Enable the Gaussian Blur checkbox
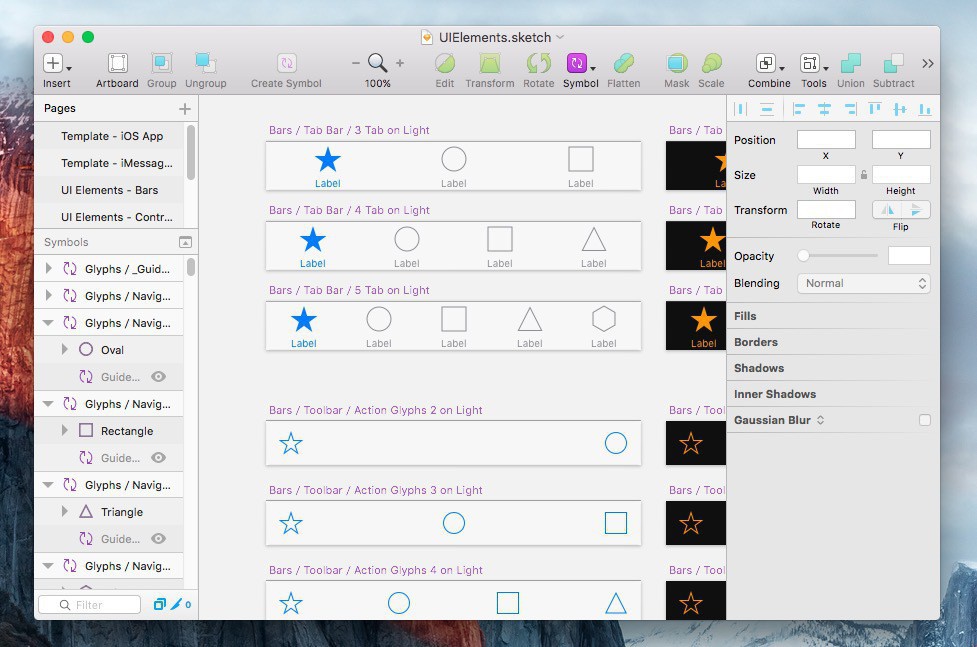This screenshot has height=647, width=977. point(925,420)
